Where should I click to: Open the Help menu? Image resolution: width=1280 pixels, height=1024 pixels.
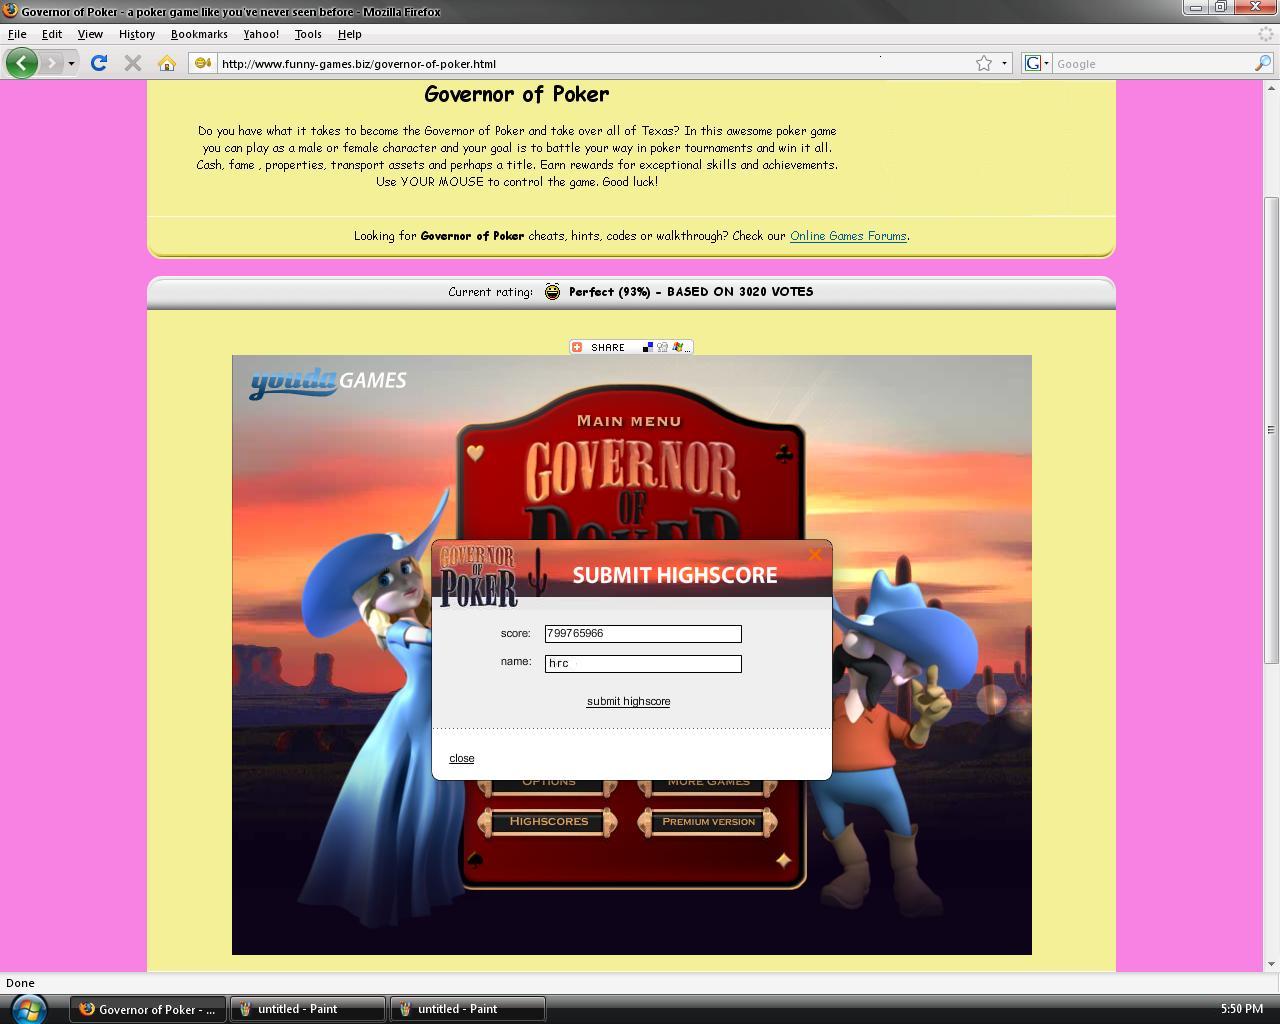pos(349,34)
